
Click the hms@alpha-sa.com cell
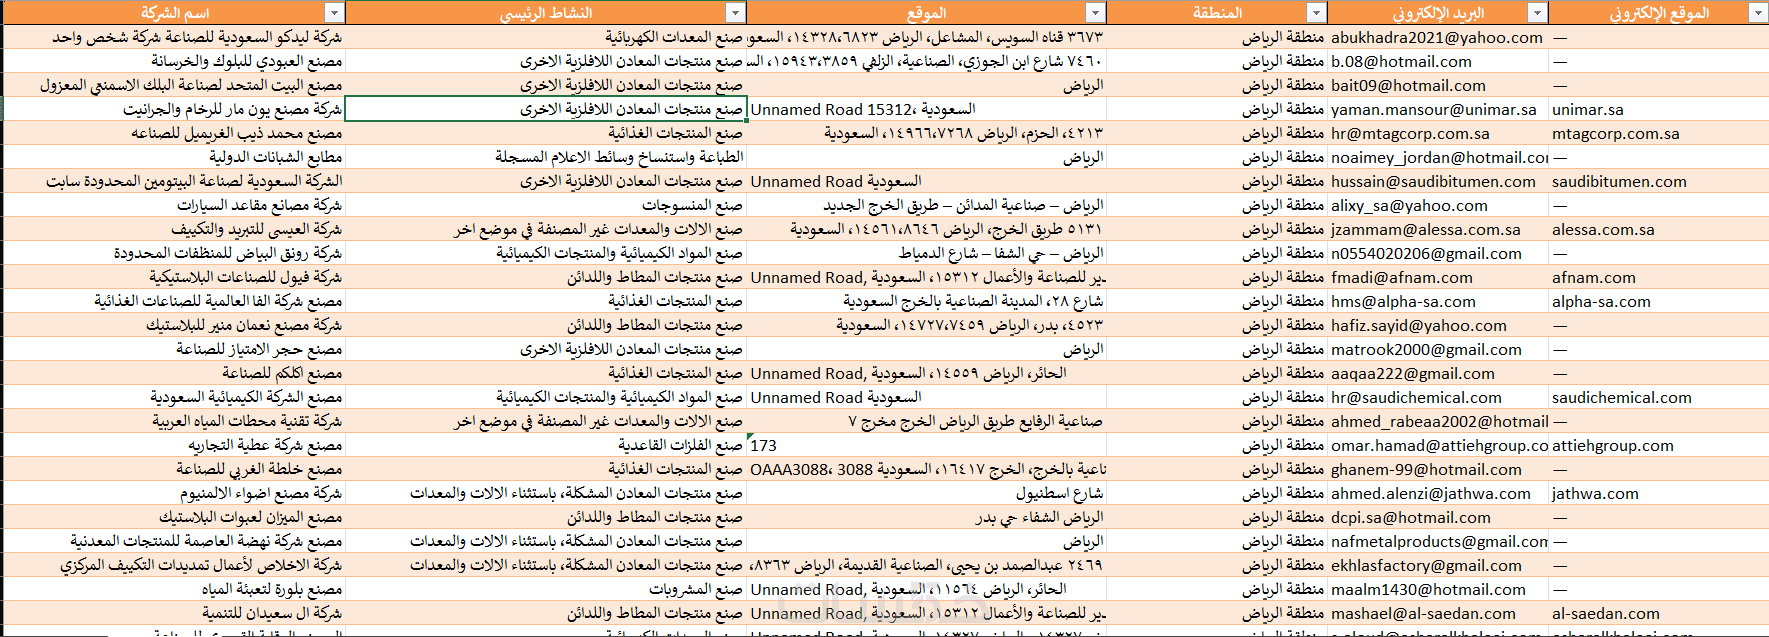(1438, 301)
